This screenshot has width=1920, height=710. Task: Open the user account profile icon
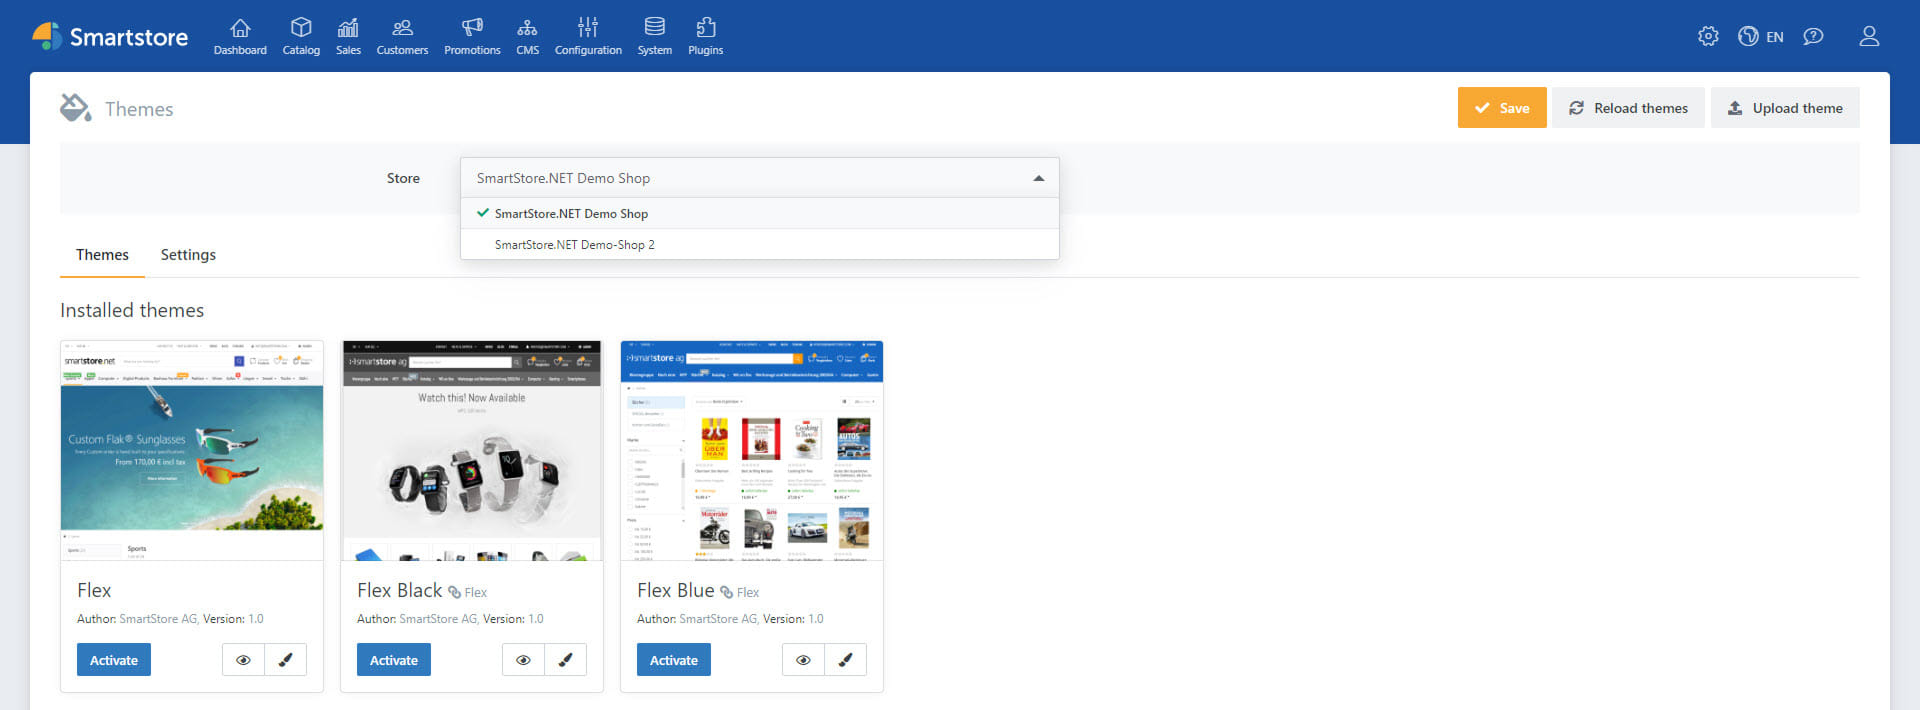click(x=1868, y=37)
